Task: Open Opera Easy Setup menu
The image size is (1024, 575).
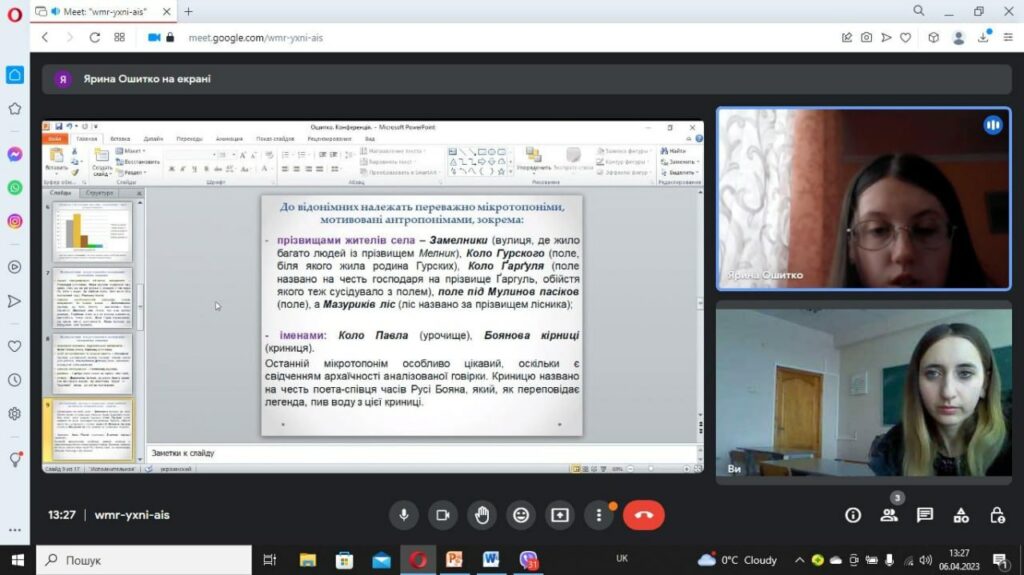Action: click(1008, 38)
